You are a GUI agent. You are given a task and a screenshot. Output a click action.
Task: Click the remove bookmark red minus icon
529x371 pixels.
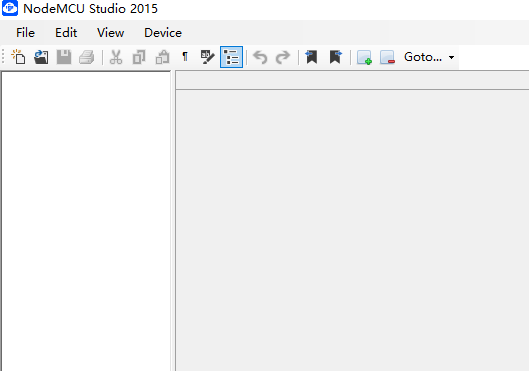[387, 57]
